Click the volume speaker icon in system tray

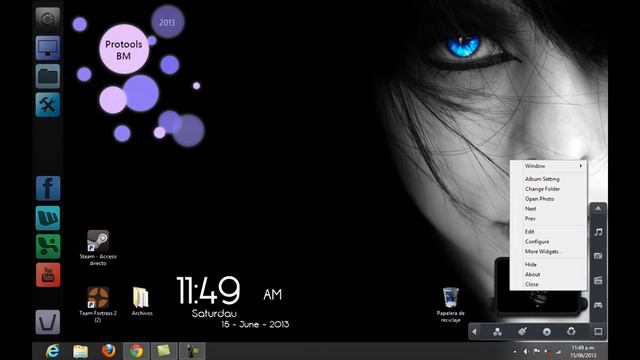click(526, 351)
